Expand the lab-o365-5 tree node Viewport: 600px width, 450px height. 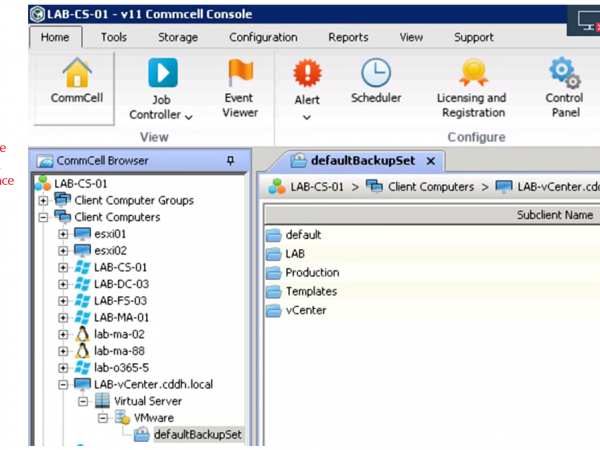coord(63,368)
